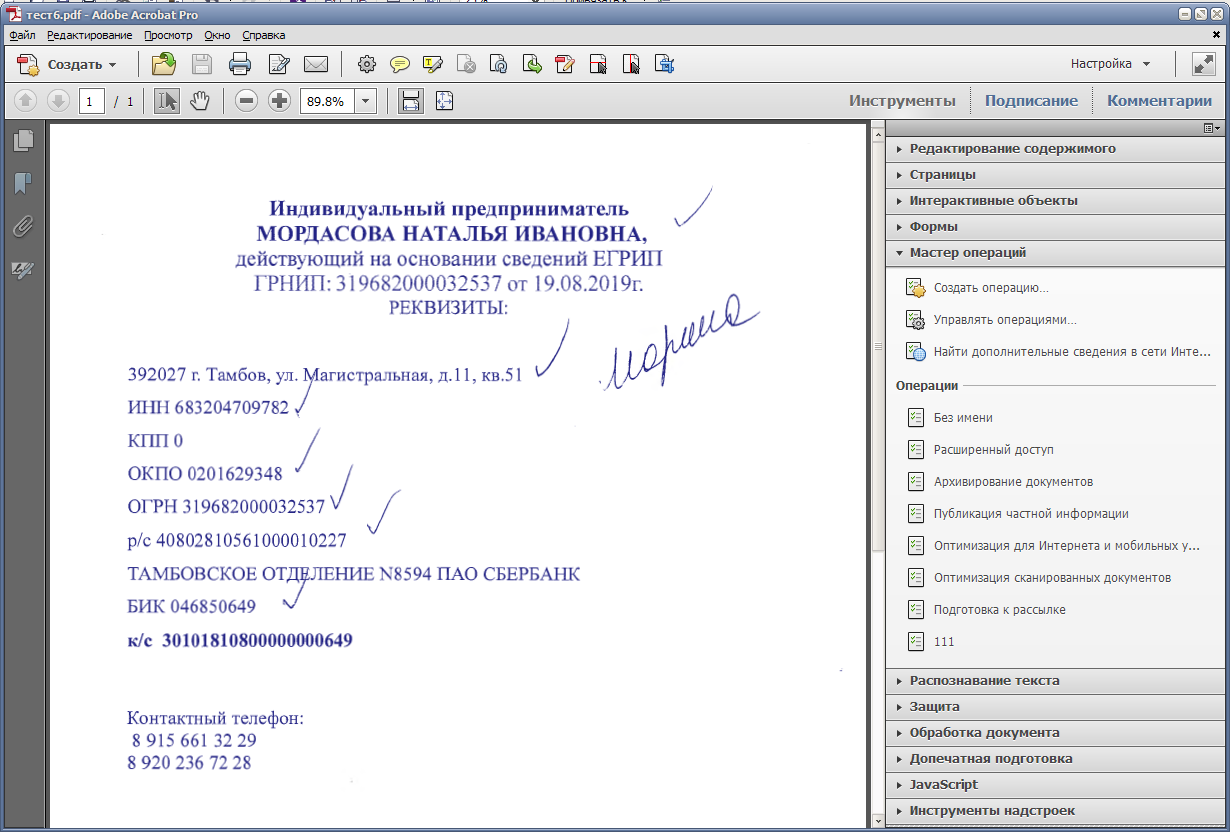
Task: Click the fit one full page icon
Action: (444, 101)
